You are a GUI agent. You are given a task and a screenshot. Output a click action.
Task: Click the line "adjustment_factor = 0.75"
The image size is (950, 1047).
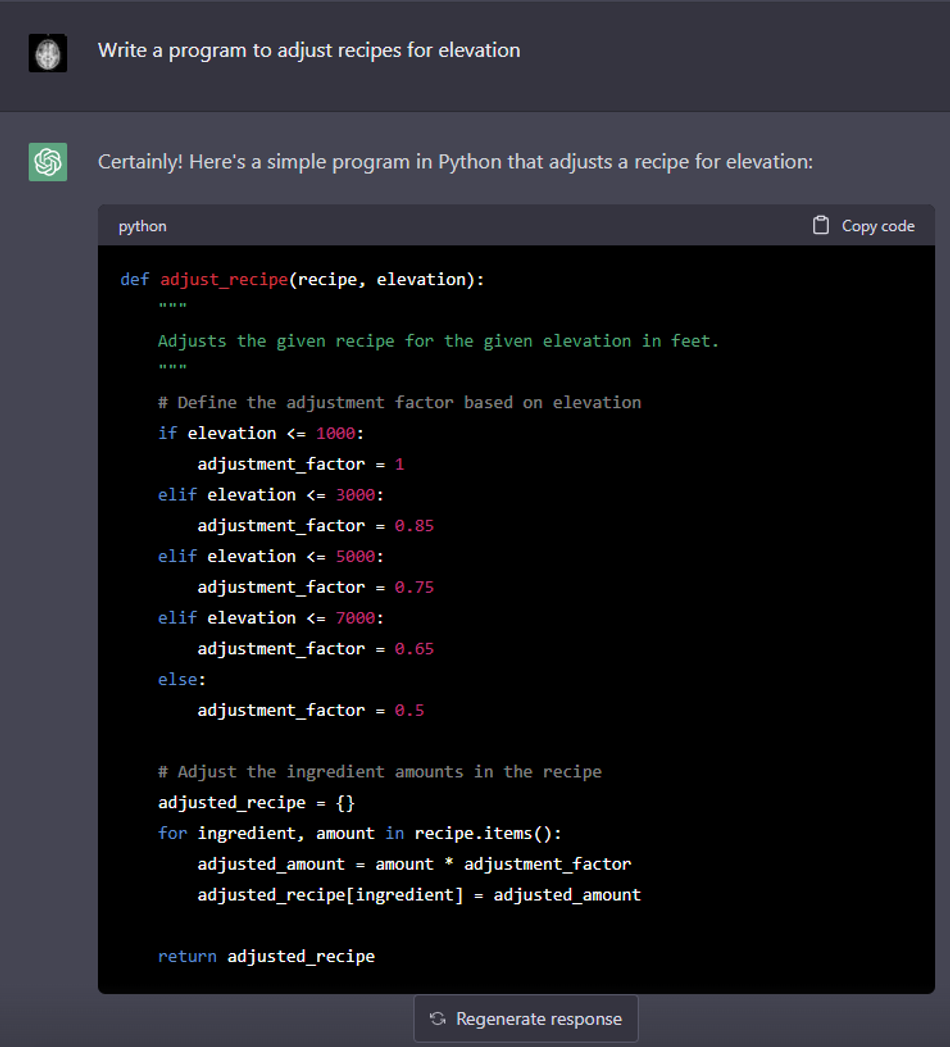click(x=315, y=587)
